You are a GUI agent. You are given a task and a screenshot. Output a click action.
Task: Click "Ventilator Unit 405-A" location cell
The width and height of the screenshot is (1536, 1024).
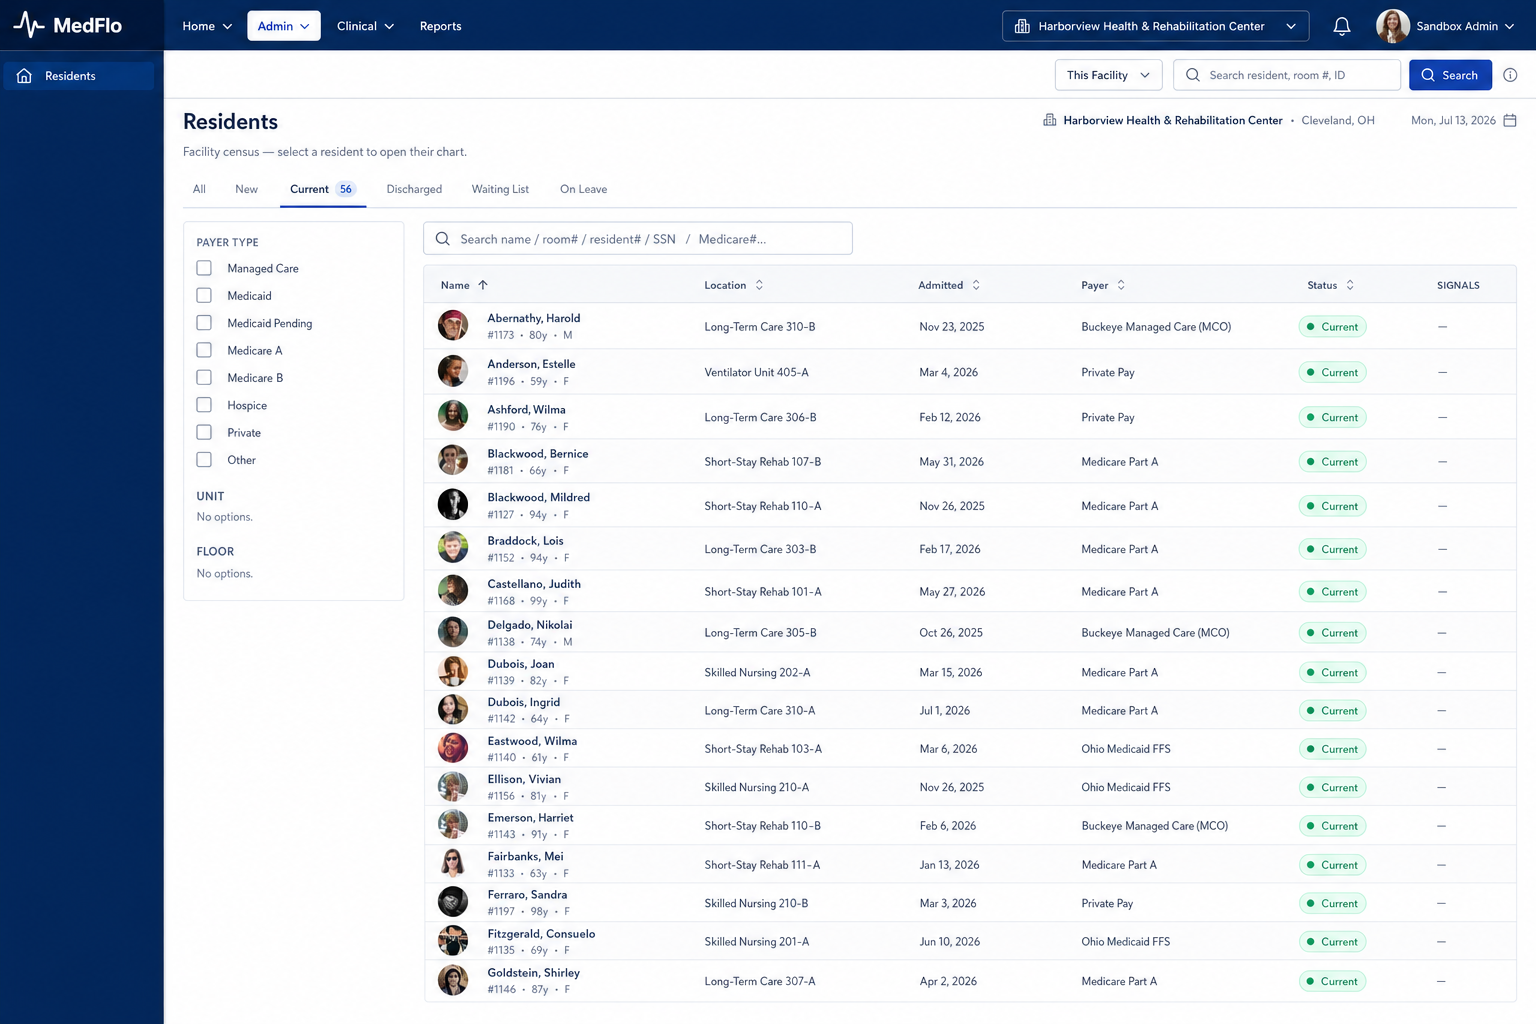[756, 372]
